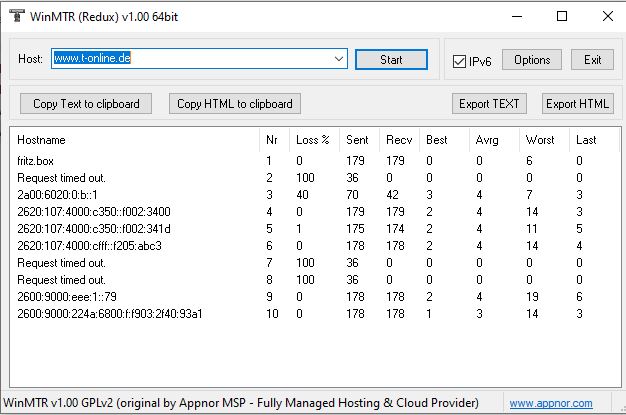Select the 2600:9000:224a:6800:f:f903:2f40:93a1 row
This screenshot has height=415, width=626.
click(x=315, y=314)
